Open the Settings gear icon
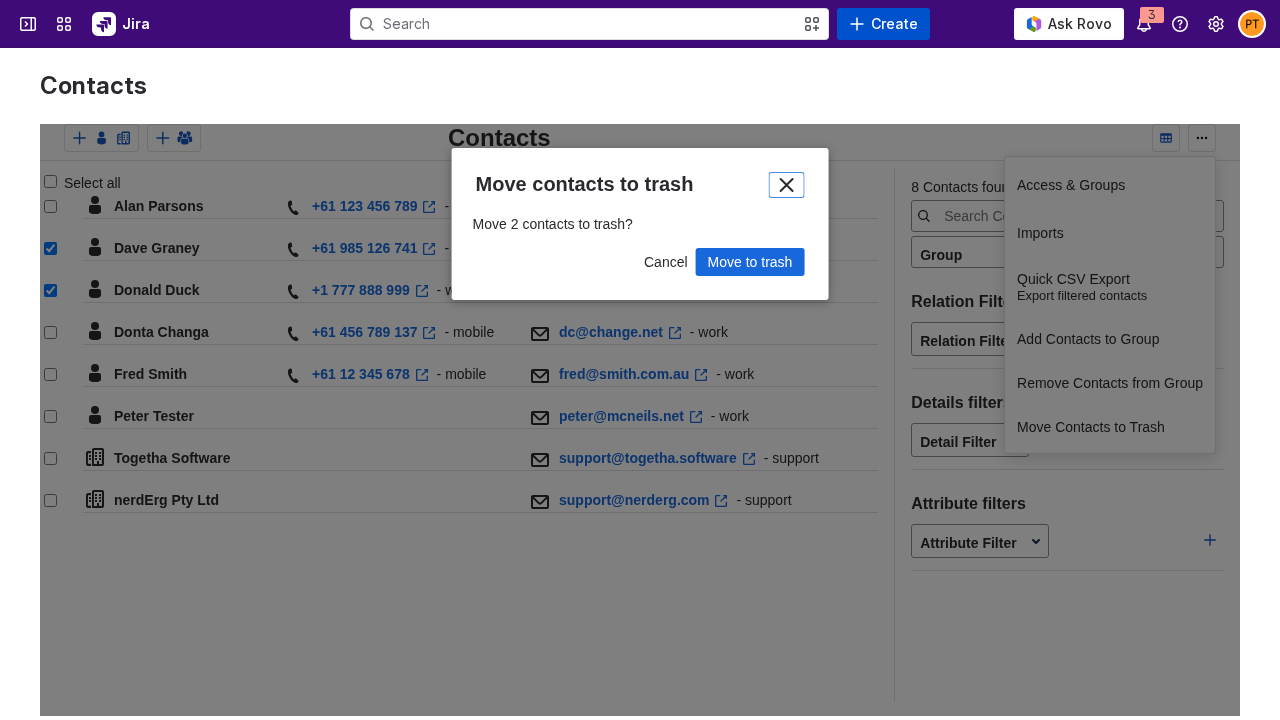The height and width of the screenshot is (720, 1280). pos(1216,24)
